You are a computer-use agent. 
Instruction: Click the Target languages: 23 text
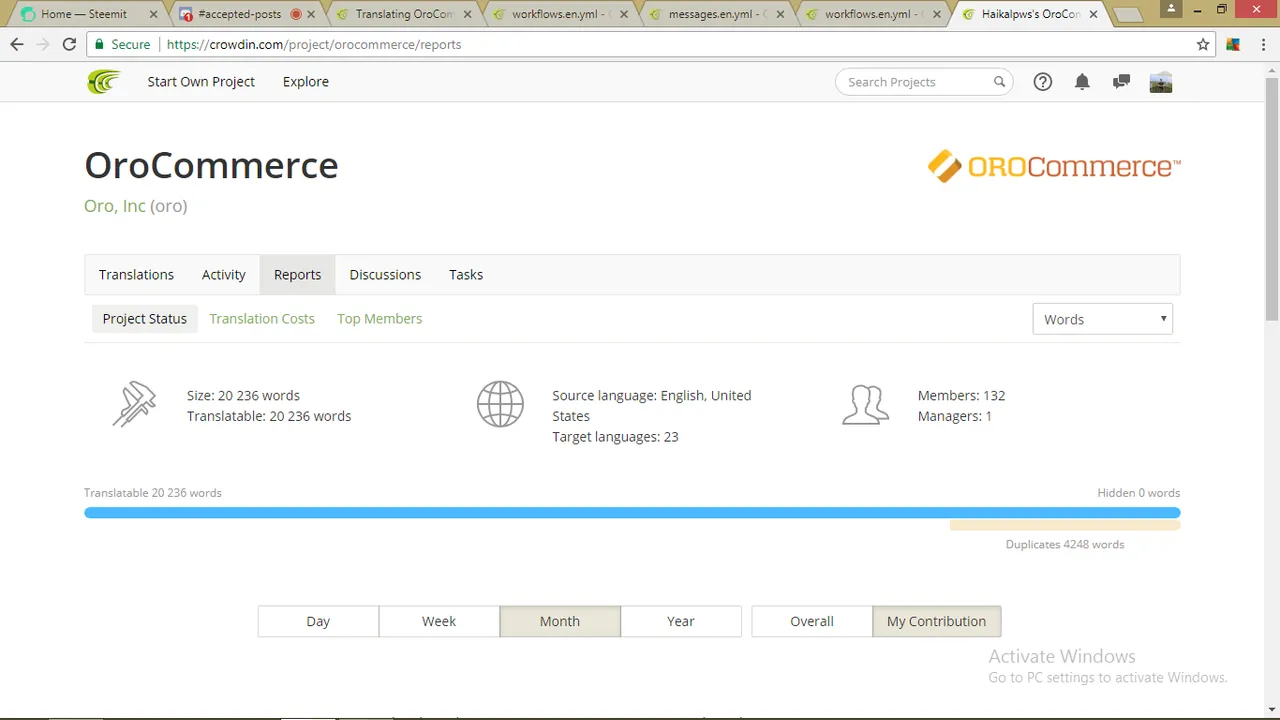[615, 437]
